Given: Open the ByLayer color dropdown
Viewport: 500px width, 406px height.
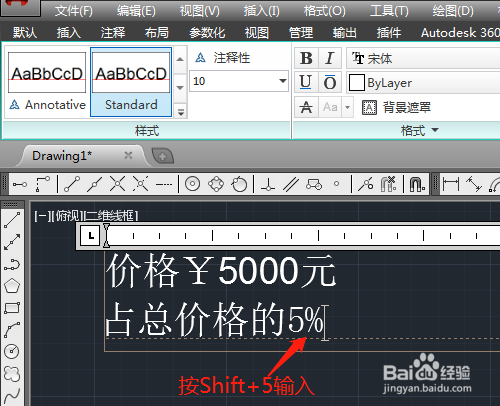Looking at the screenshot, I should click(x=423, y=83).
